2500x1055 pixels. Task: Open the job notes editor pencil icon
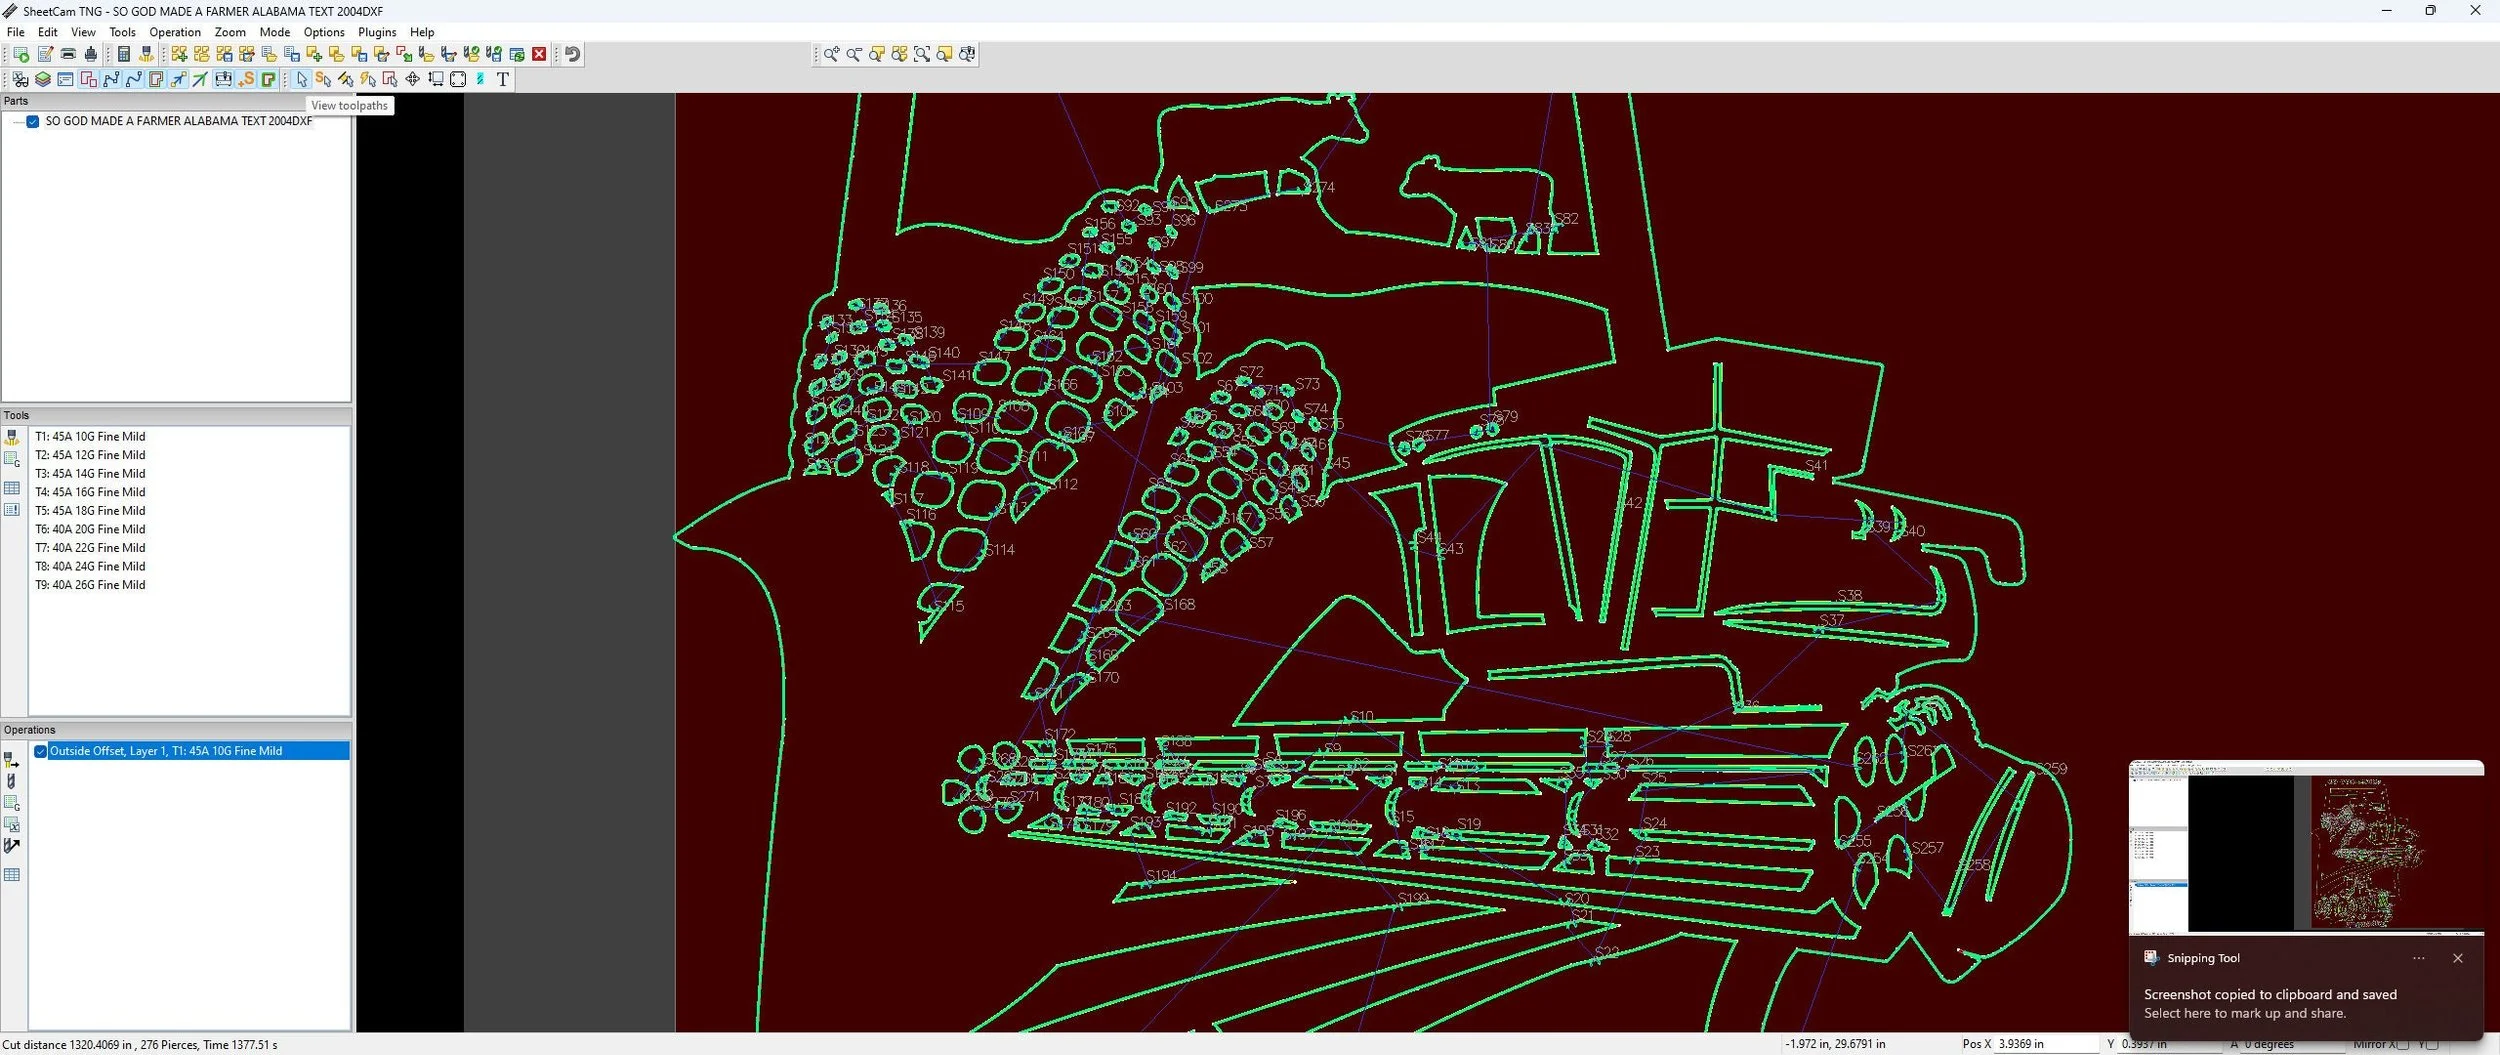(45, 54)
